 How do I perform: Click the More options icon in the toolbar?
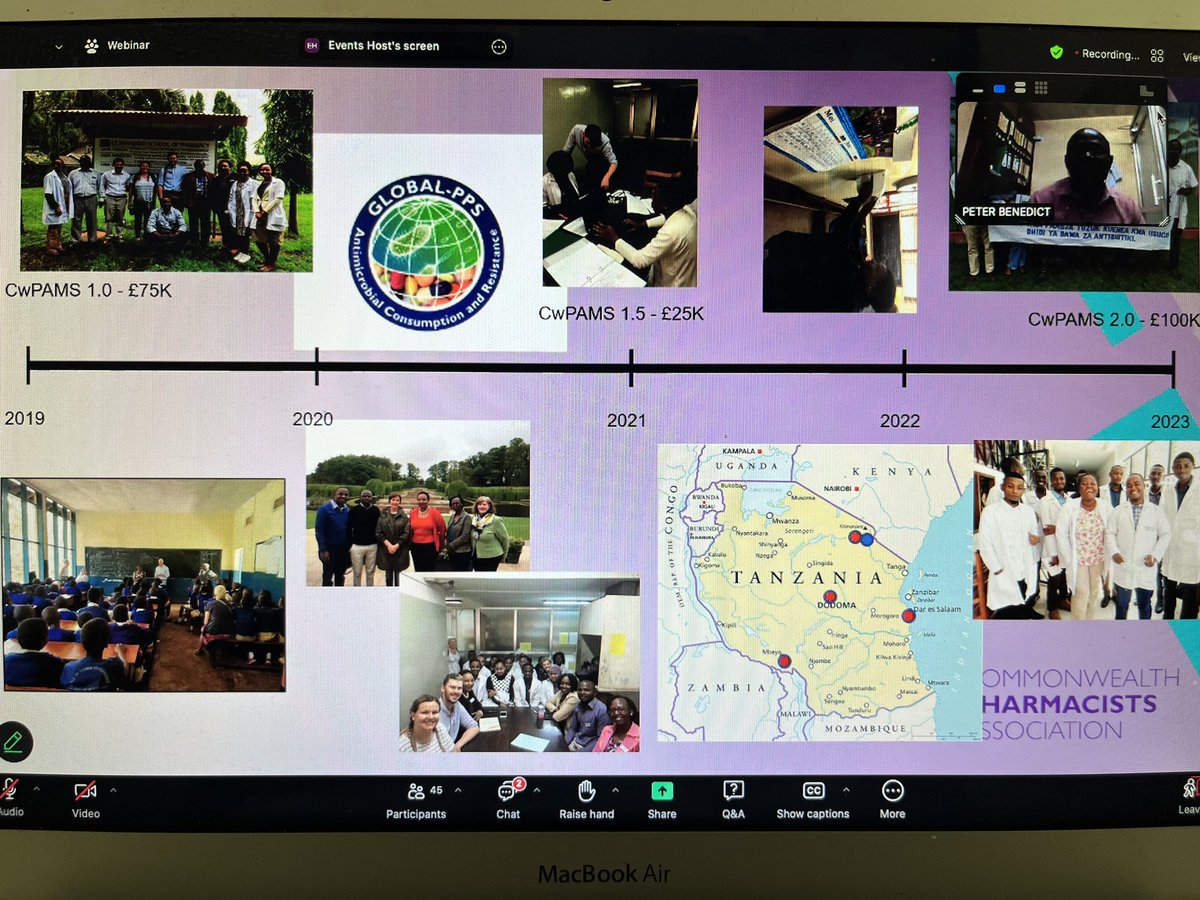(891, 792)
